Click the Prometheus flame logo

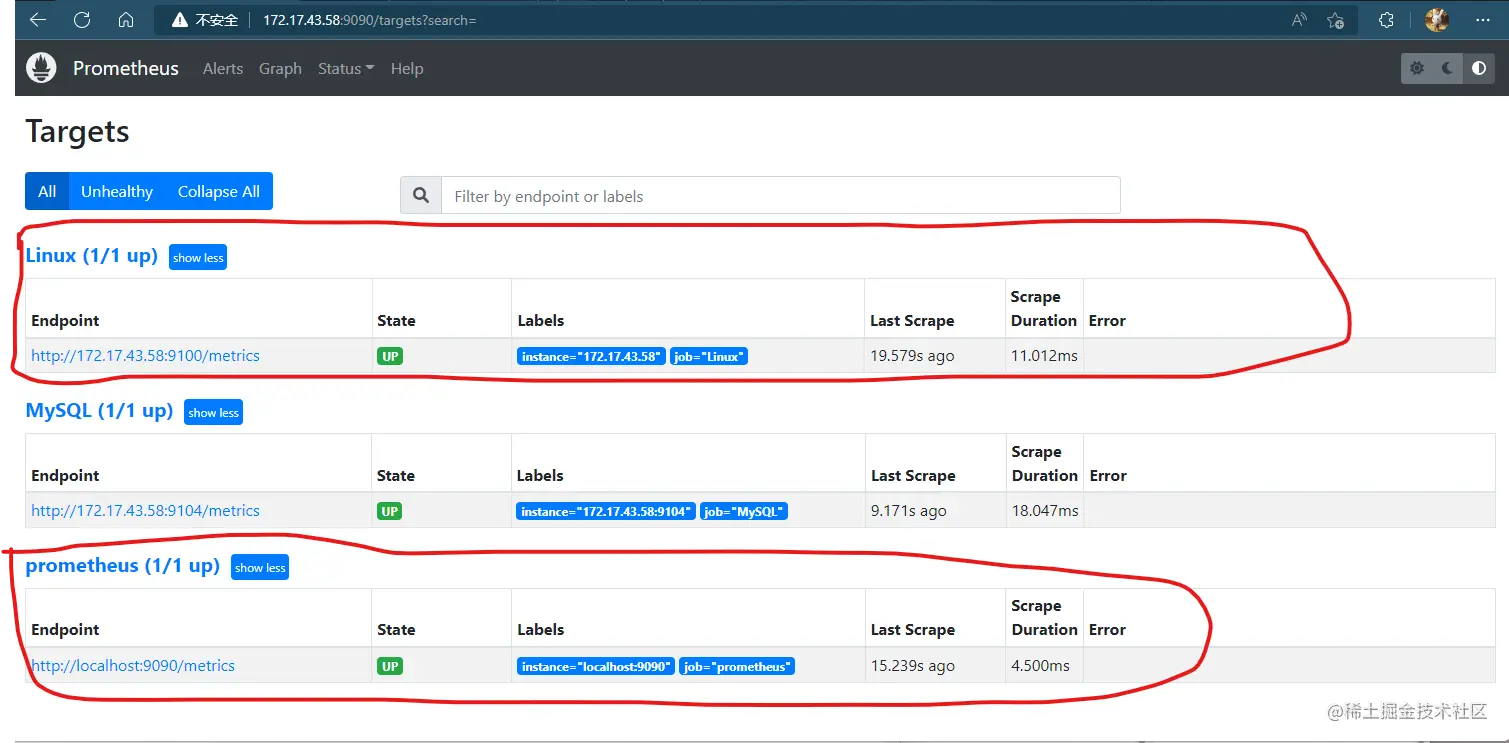(x=41, y=68)
